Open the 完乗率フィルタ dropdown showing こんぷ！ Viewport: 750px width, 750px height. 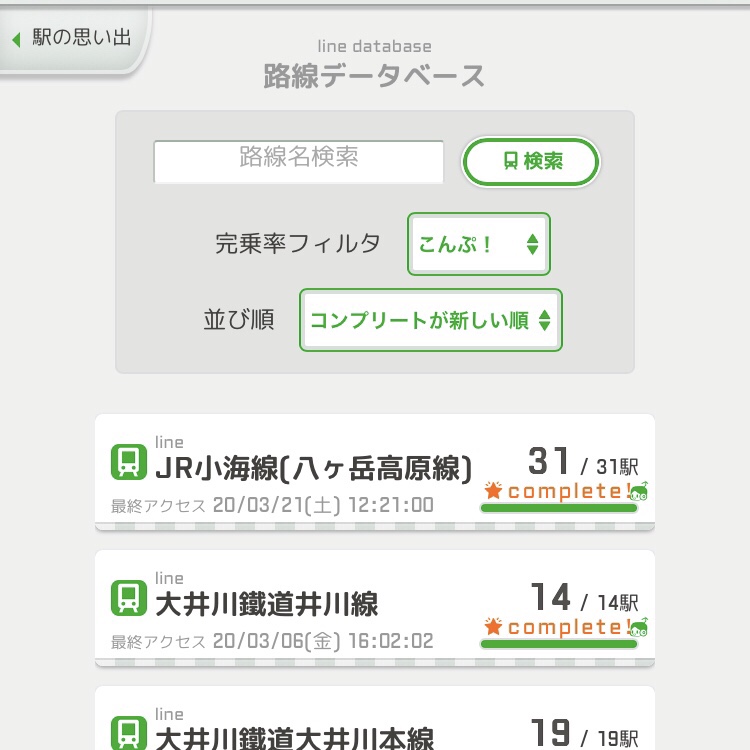479,244
